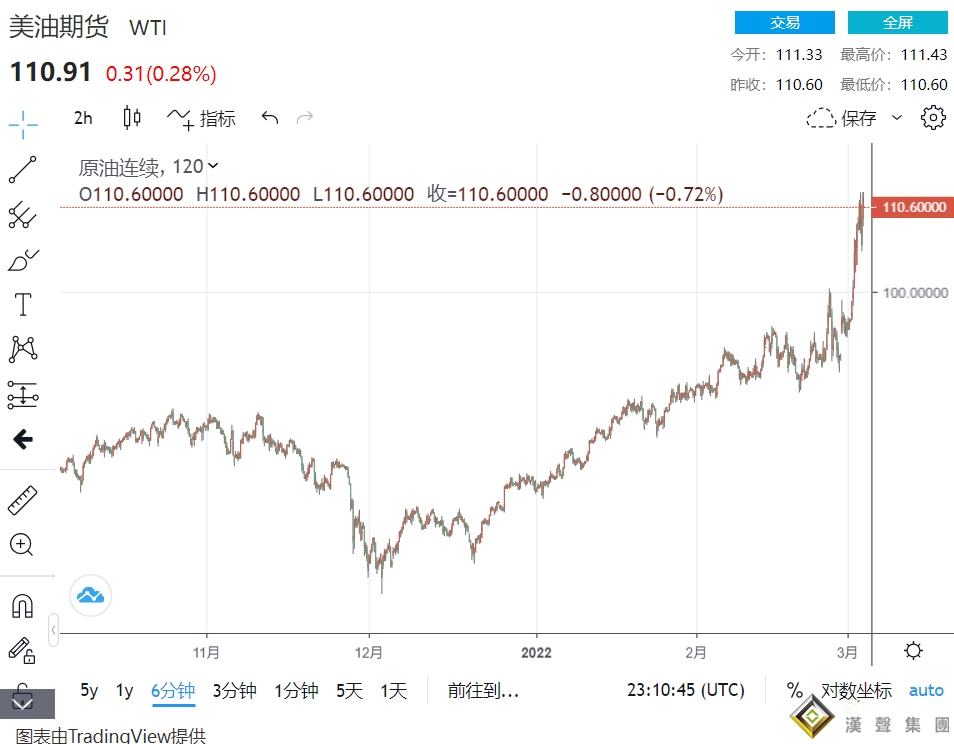Open the 保存 save options chevron
954x744 pixels.
897,118
